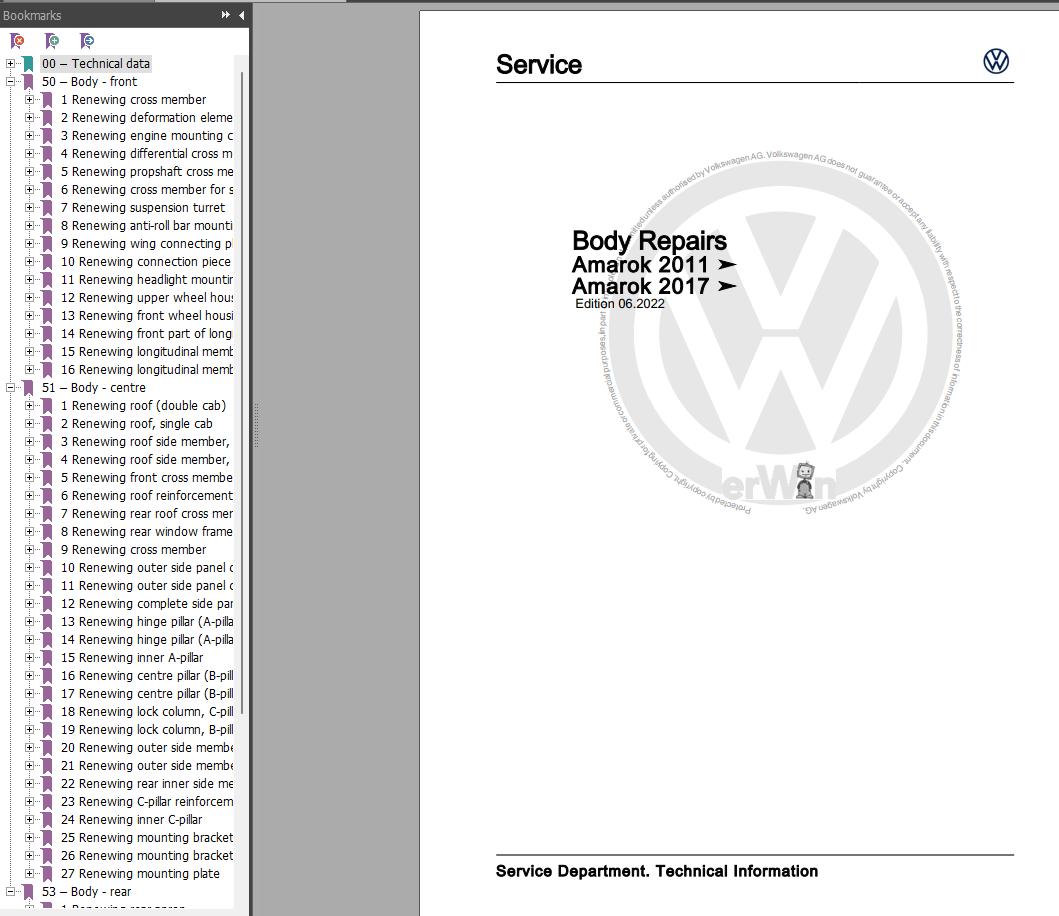The width and height of the screenshot is (1059, 916).
Task: Go to '7 Renewing rear roof cross mer'
Action: (147, 514)
